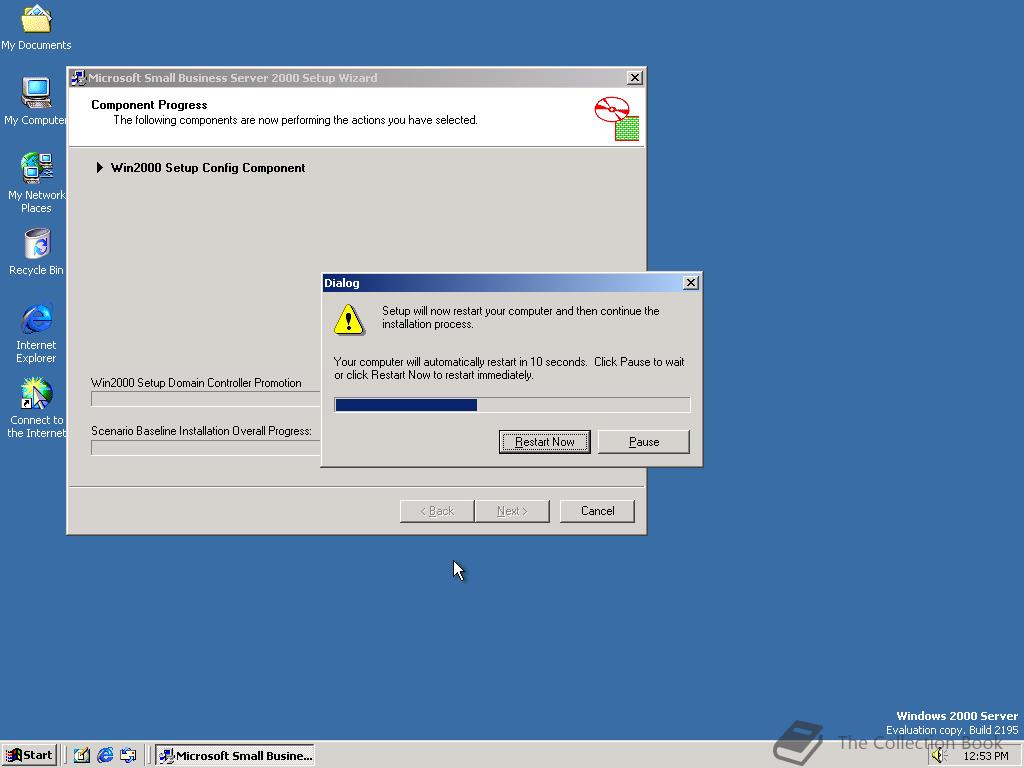
Task: Click the Overall Progress bar
Action: 206,447
